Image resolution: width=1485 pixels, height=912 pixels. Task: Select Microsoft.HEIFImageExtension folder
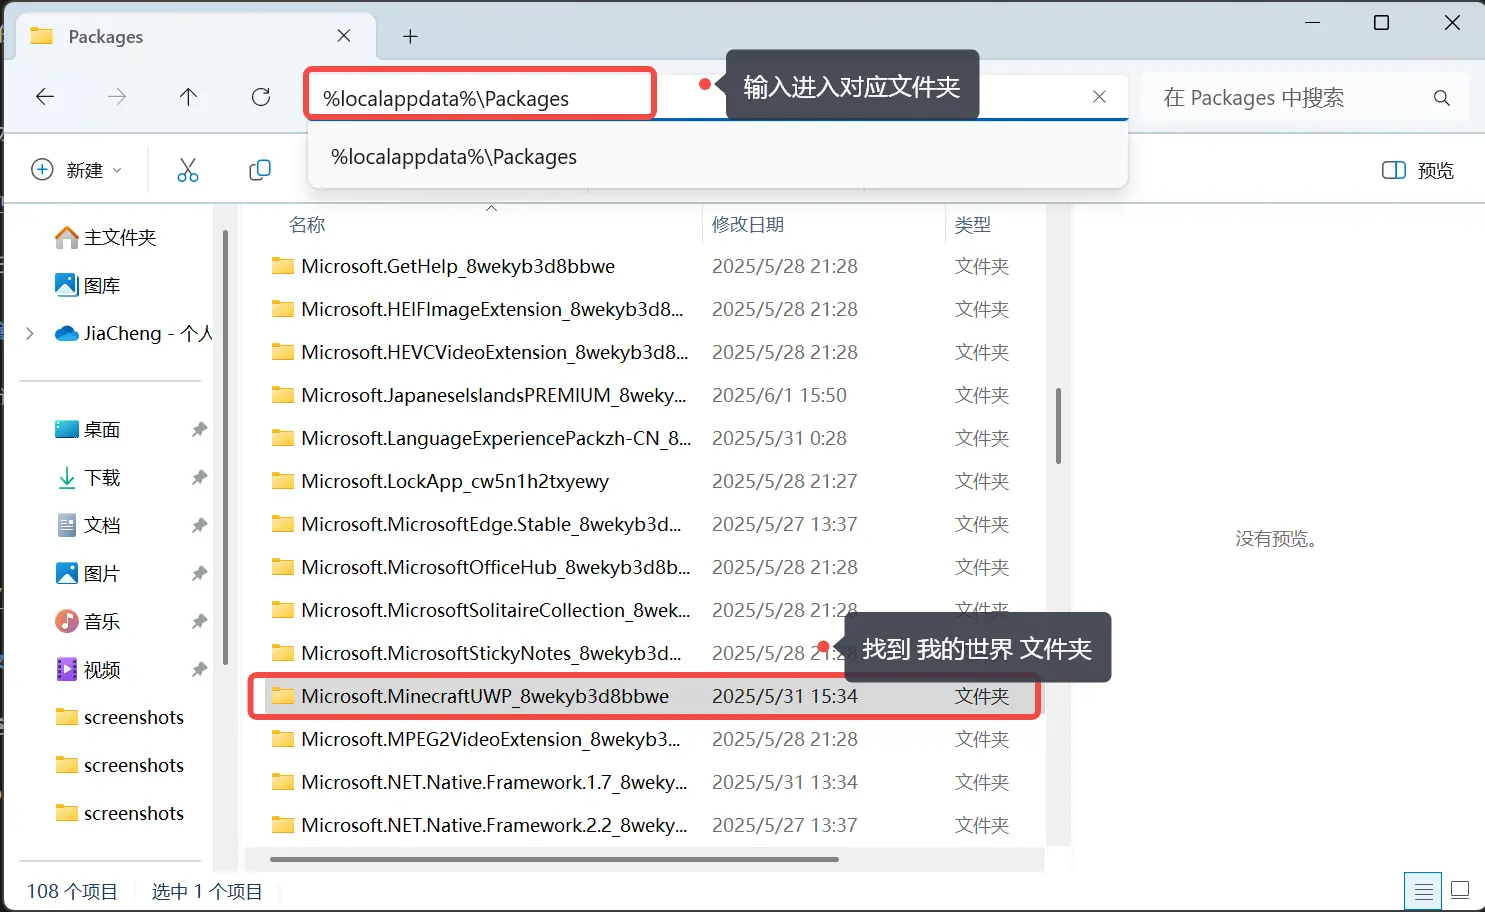click(x=655, y=309)
